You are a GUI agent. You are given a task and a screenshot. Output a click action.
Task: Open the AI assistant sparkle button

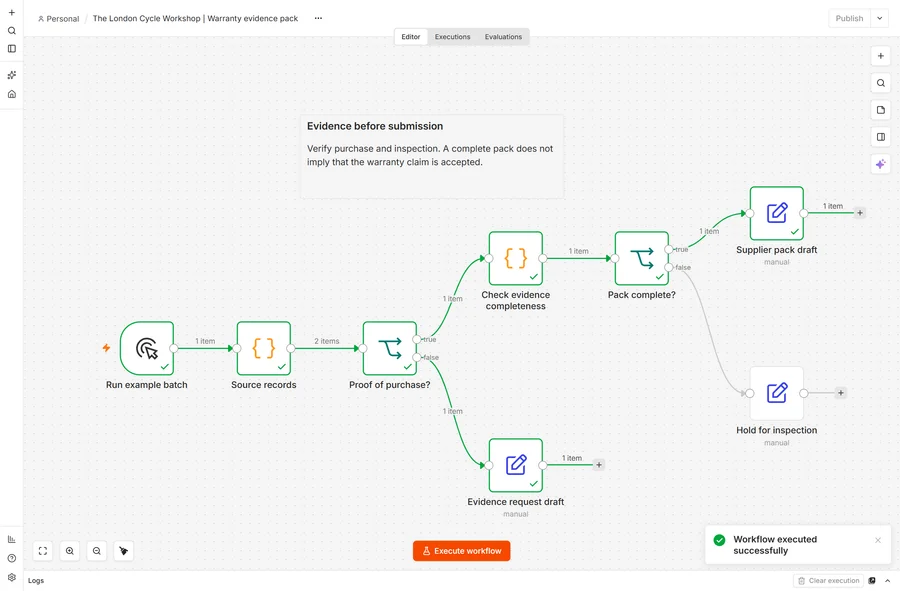[x=880, y=164]
